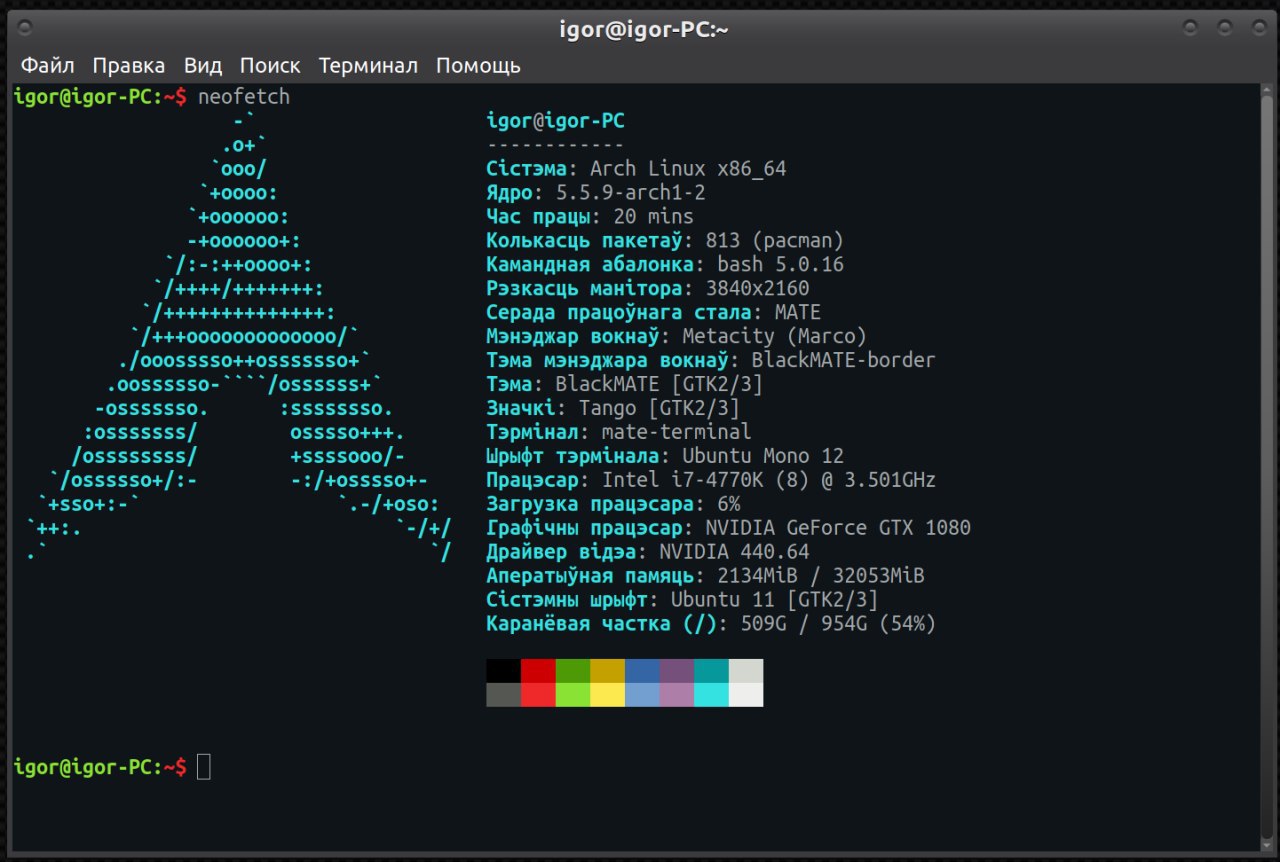
Task: Click the 'Час працы: 20 mins' line
Action: click(x=590, y=217)
